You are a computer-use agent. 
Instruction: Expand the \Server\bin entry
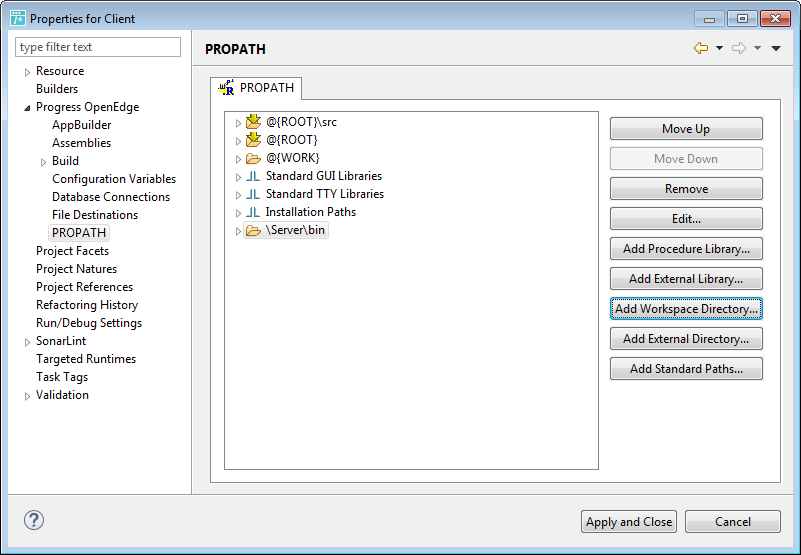(x=238, y=231)
